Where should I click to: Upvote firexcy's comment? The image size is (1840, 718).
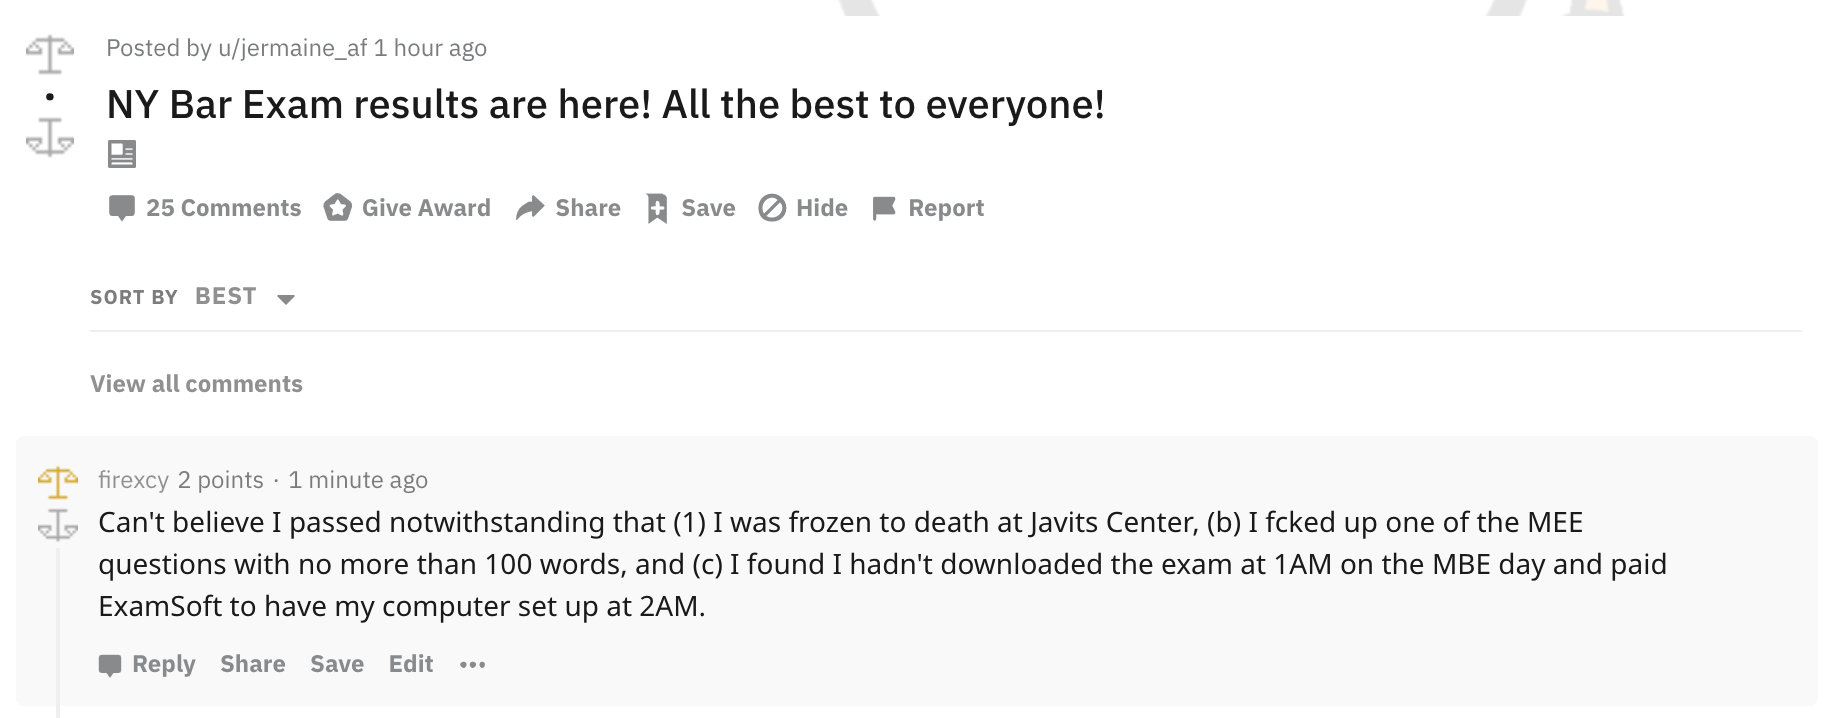click(58, 483)
